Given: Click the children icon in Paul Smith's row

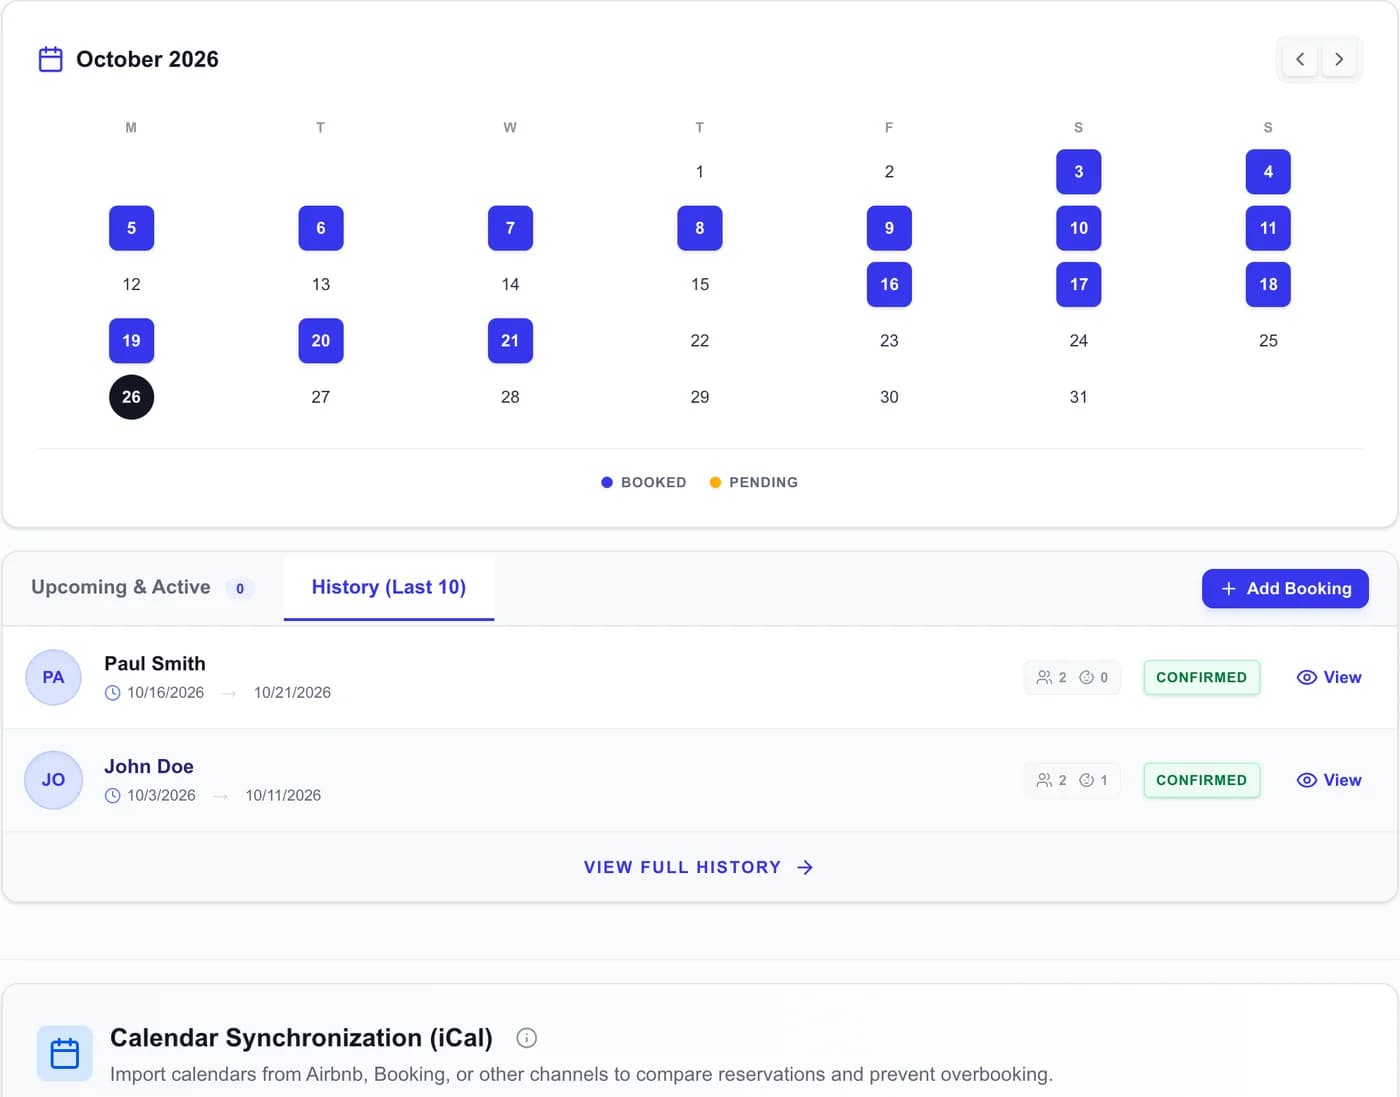Looking at the screenshot, I should (1086, 677).
